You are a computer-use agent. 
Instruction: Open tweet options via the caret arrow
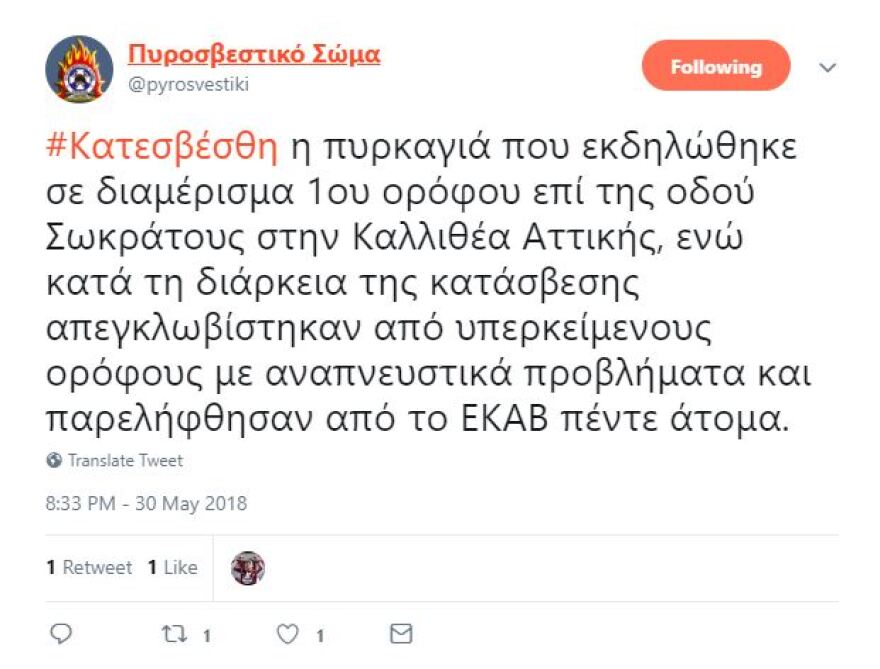827,66
